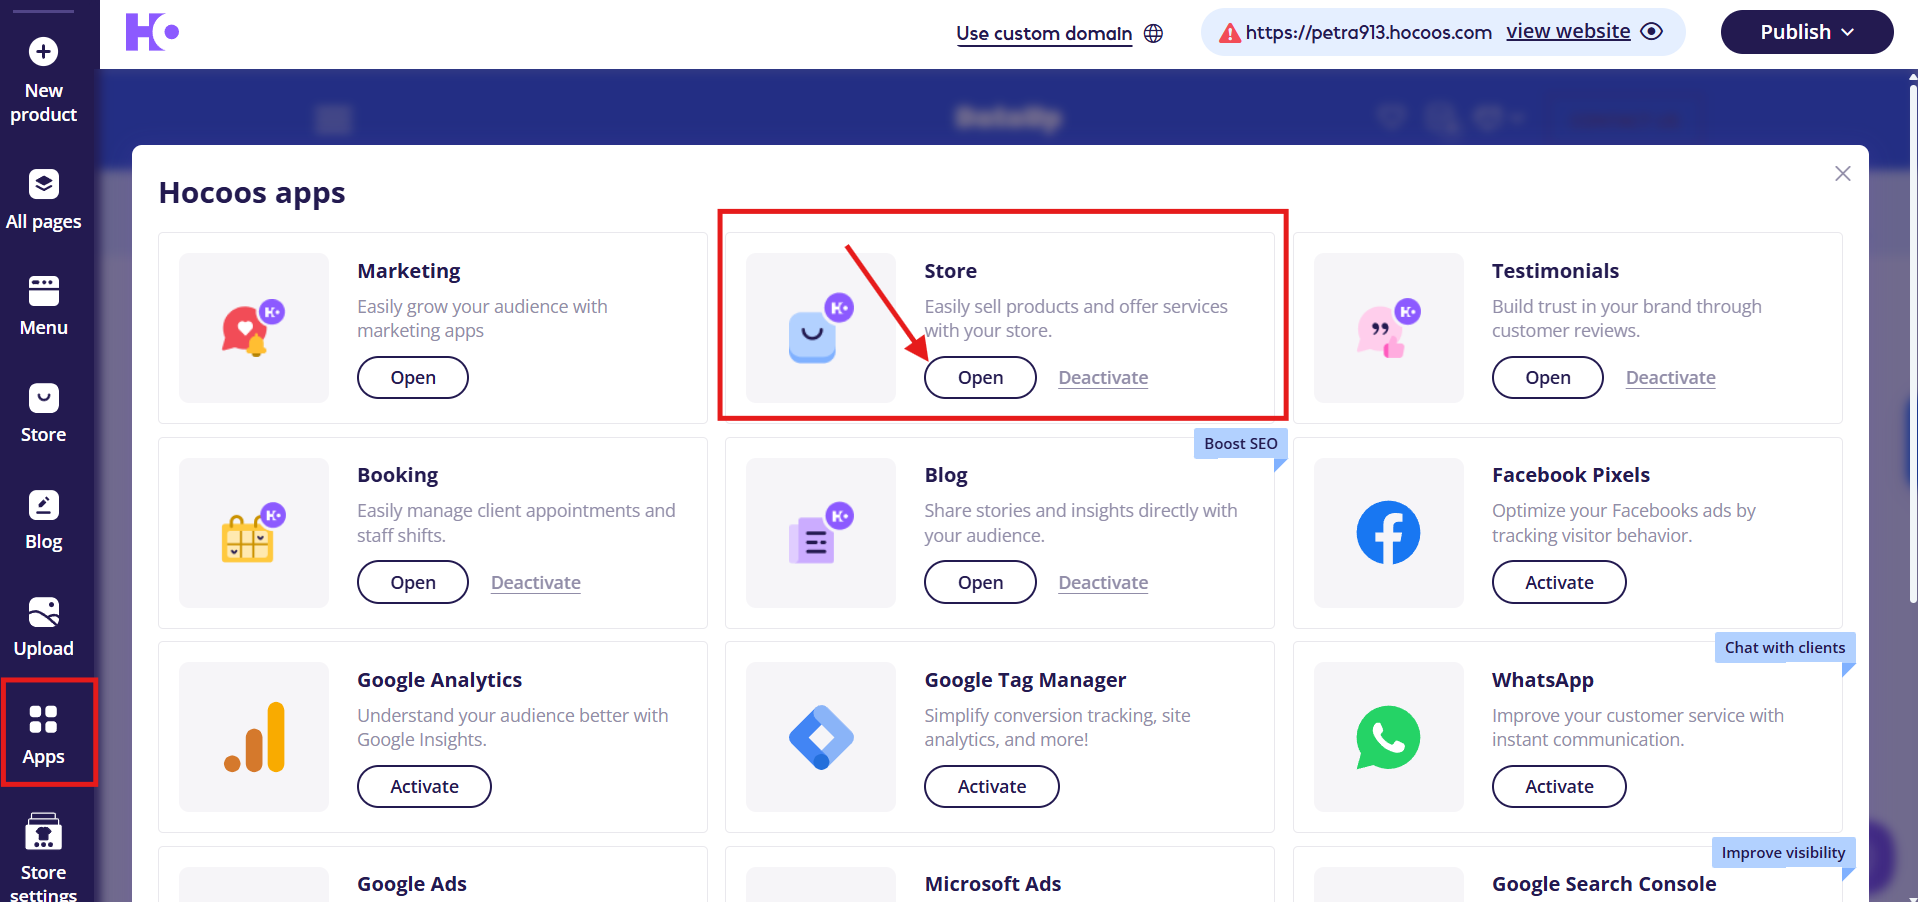Click the New product plus icon
This screenshot has width=1918, height=902.
pos(43,51)
